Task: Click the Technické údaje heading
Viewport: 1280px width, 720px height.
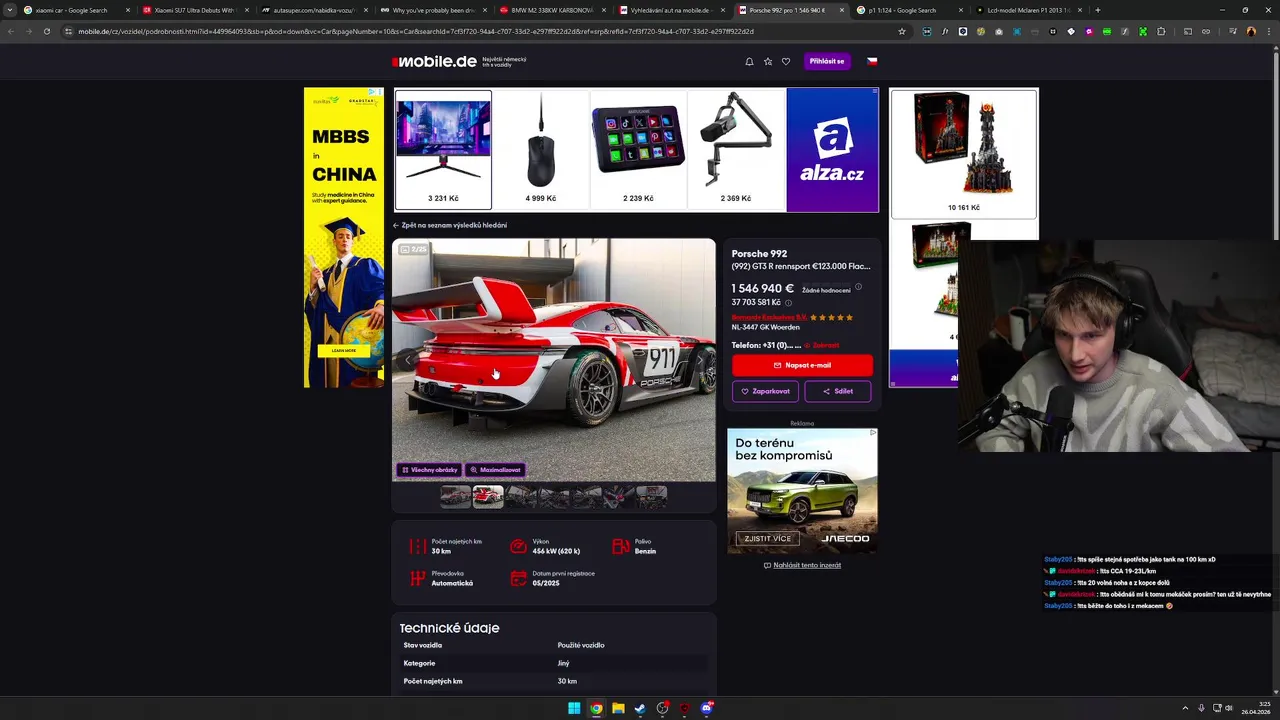Action: point(449,628)
